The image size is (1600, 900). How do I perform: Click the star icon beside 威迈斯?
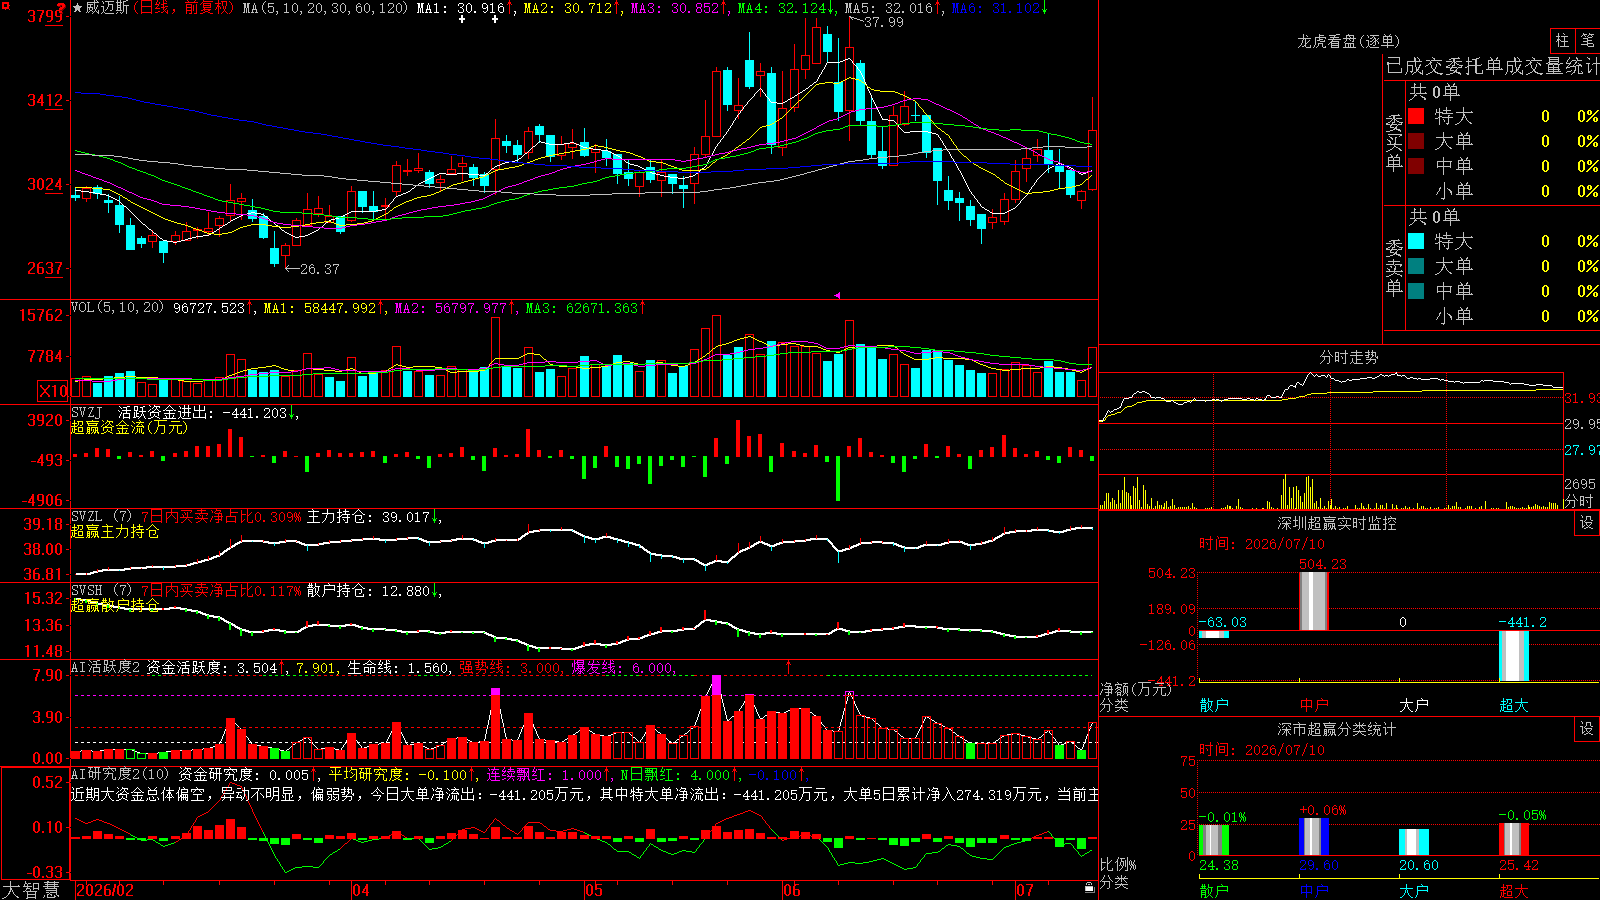click(78, 8)
